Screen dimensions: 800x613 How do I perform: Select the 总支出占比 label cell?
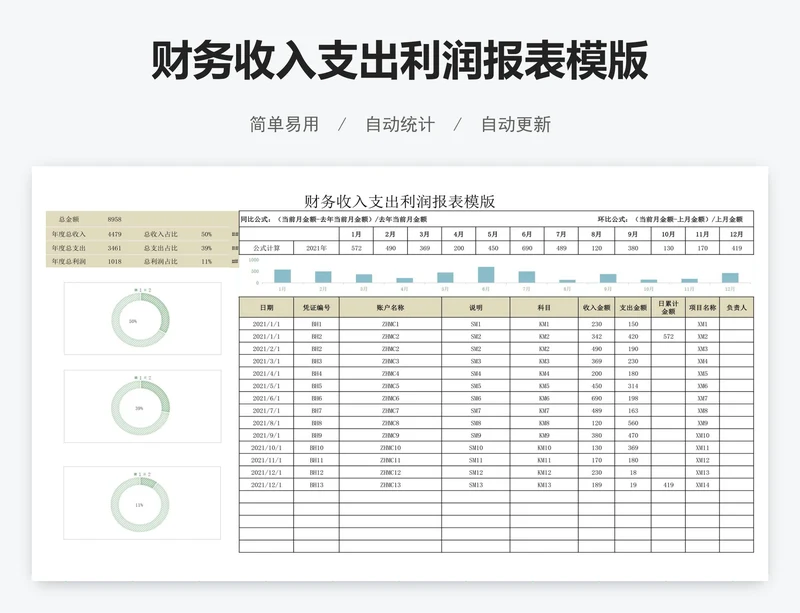coord(161,248)
